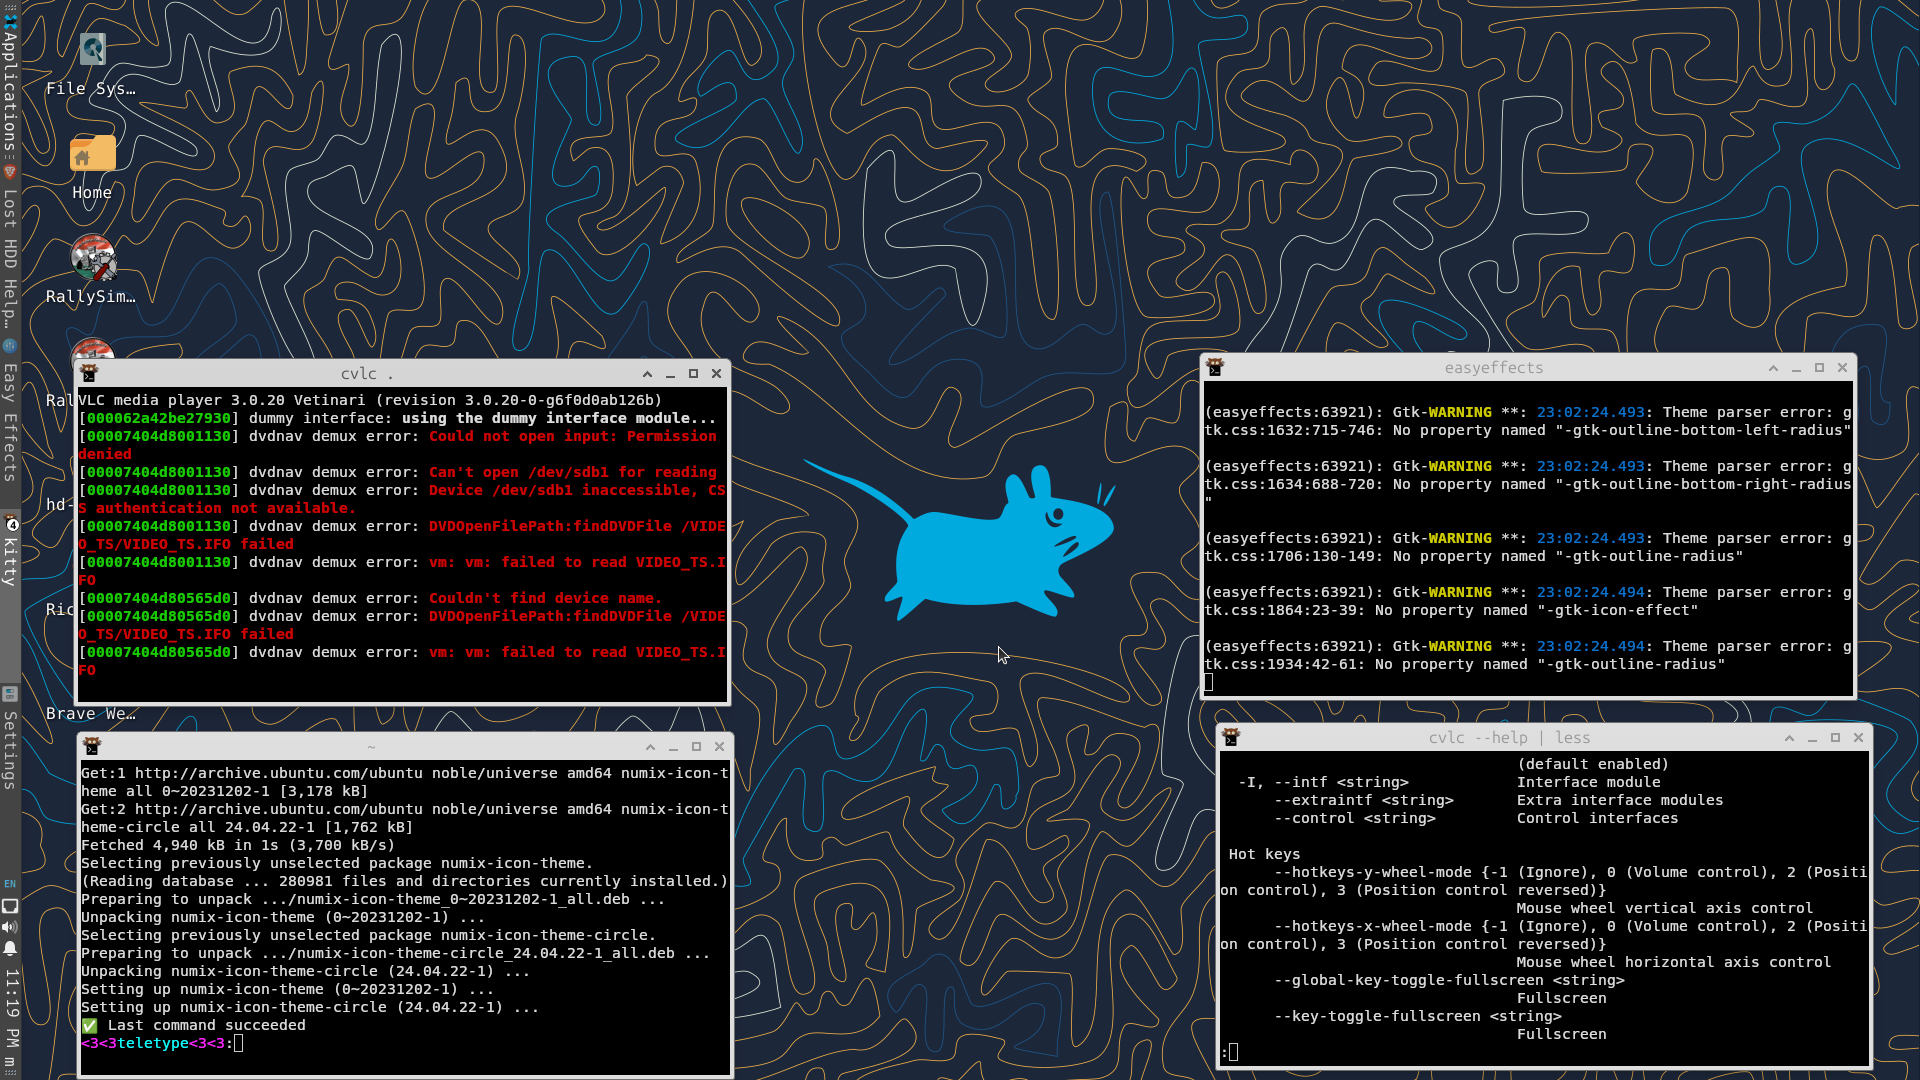This screenshot has height=1080, width=1920.
Task: Click 'Couldn't find device name.' error text
Action: (546, 598)
